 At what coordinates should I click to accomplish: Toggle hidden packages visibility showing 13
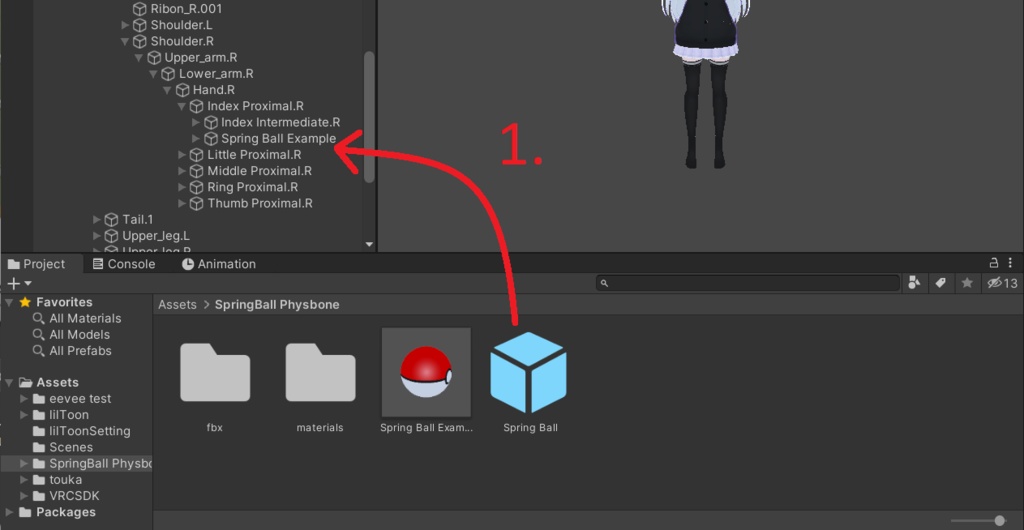click(x=1002, y=283)
